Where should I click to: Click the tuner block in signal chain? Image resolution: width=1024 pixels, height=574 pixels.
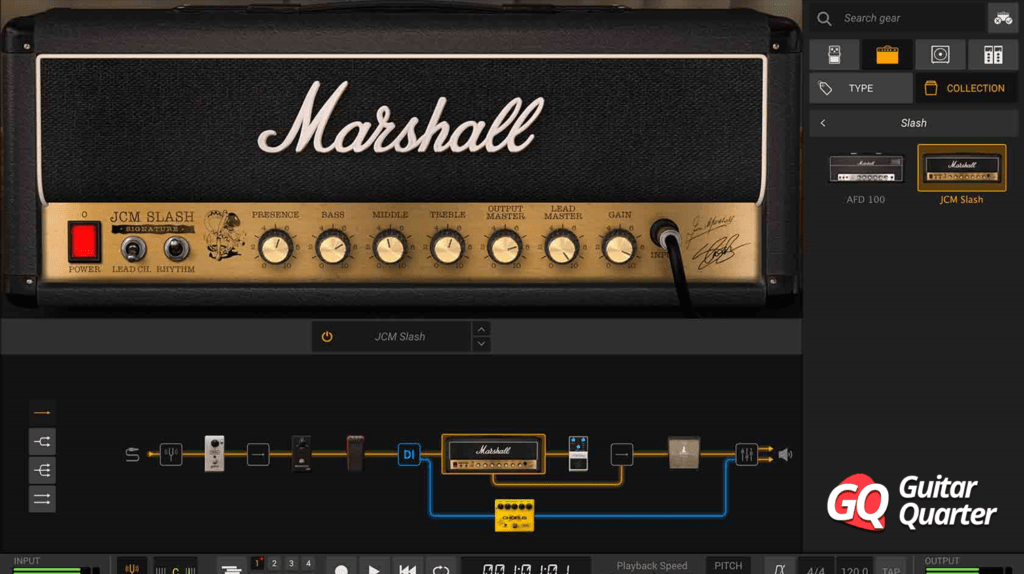pos(171,454)
